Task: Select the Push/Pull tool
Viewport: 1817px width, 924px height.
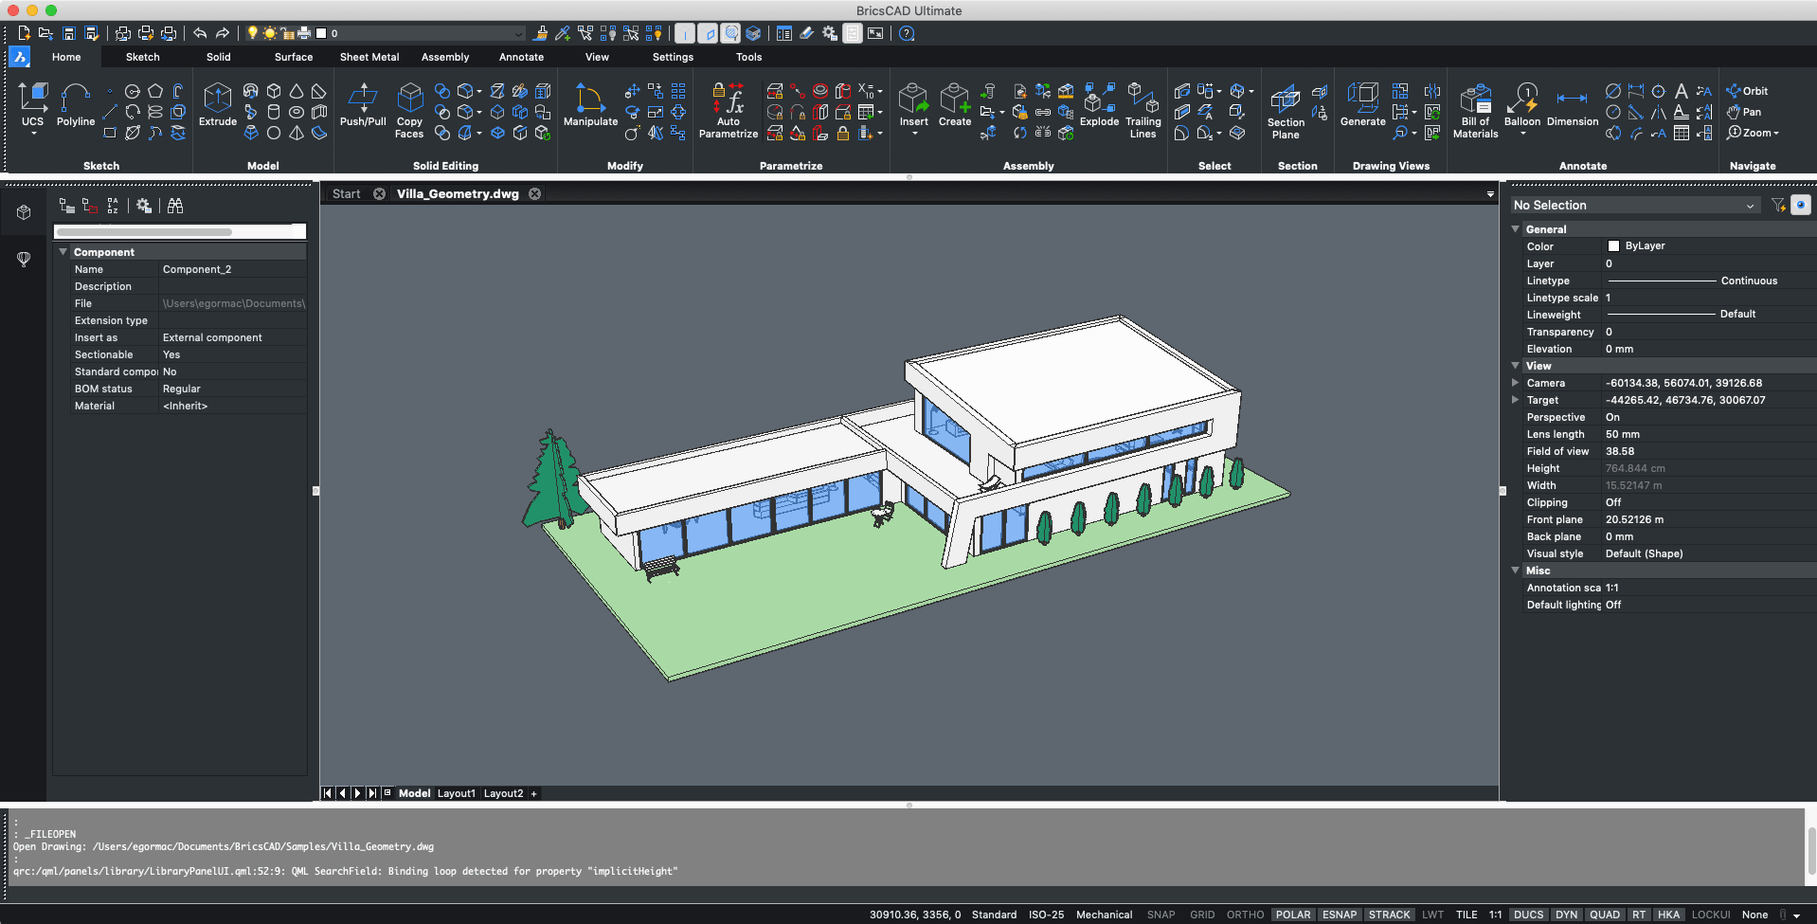Action: click(x=362, y=105)
